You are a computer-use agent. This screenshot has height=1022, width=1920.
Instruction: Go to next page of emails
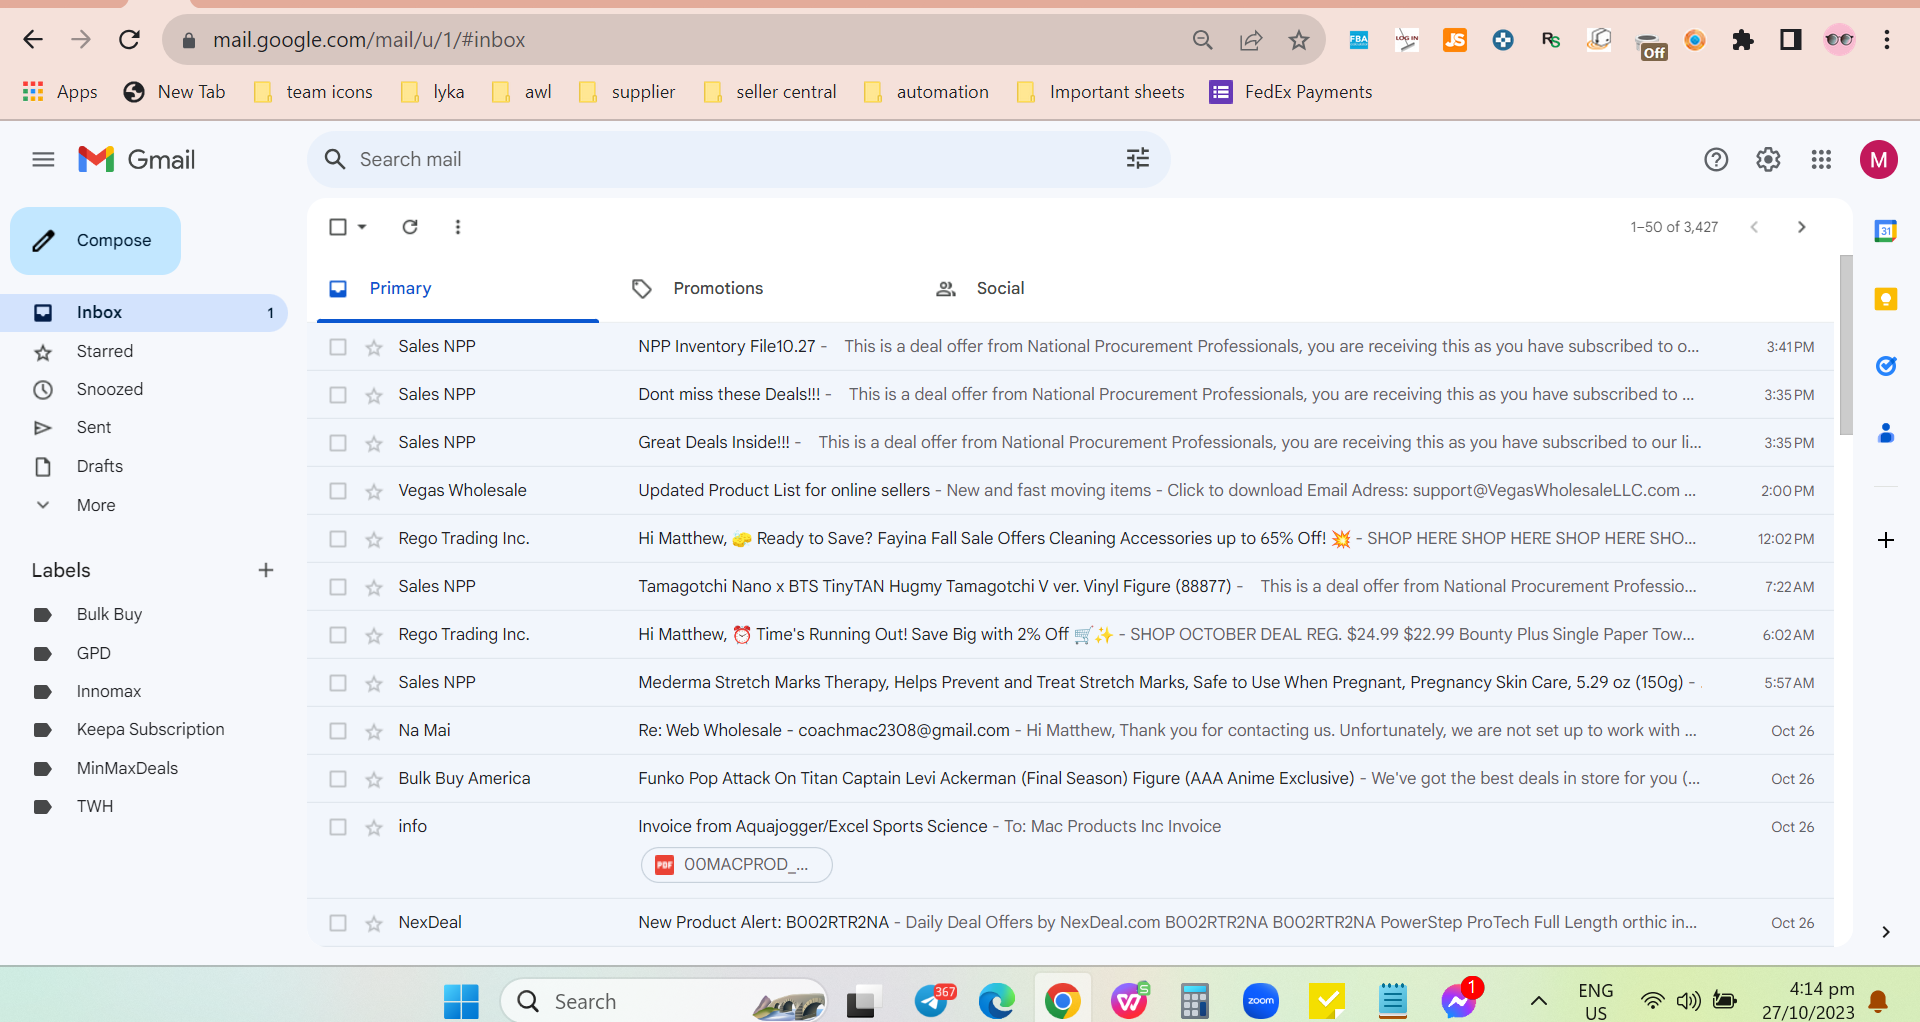[1802, 227]
